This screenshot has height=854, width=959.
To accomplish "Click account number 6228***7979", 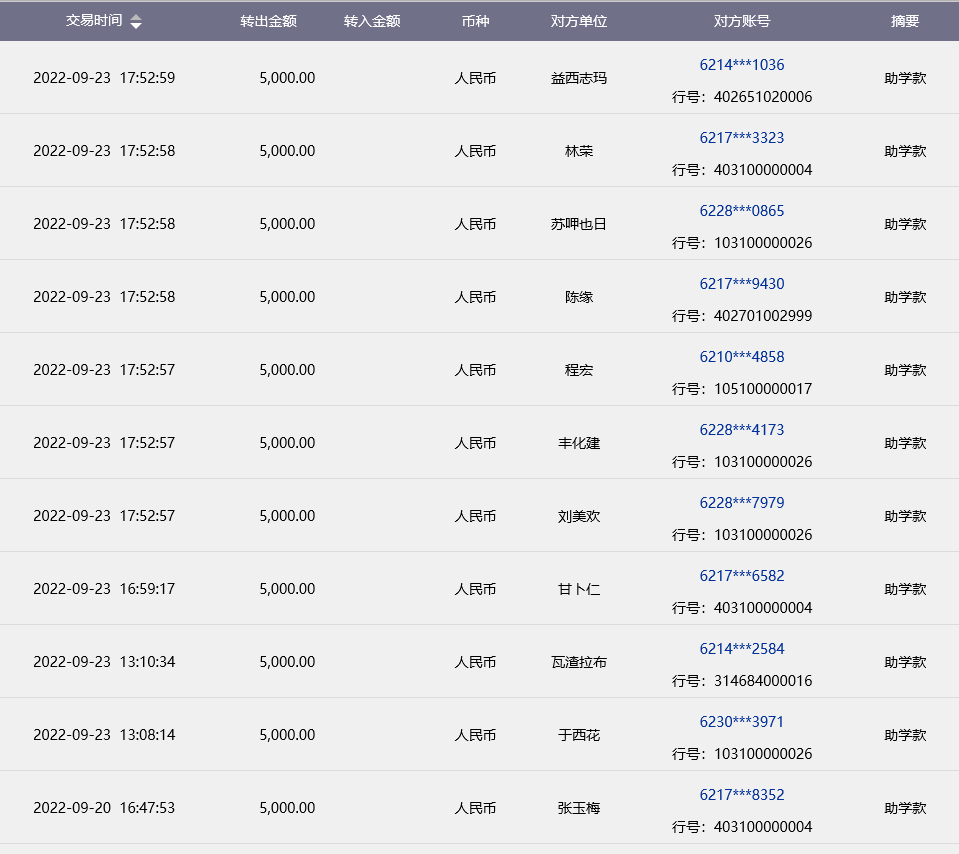I will [741, 503].
